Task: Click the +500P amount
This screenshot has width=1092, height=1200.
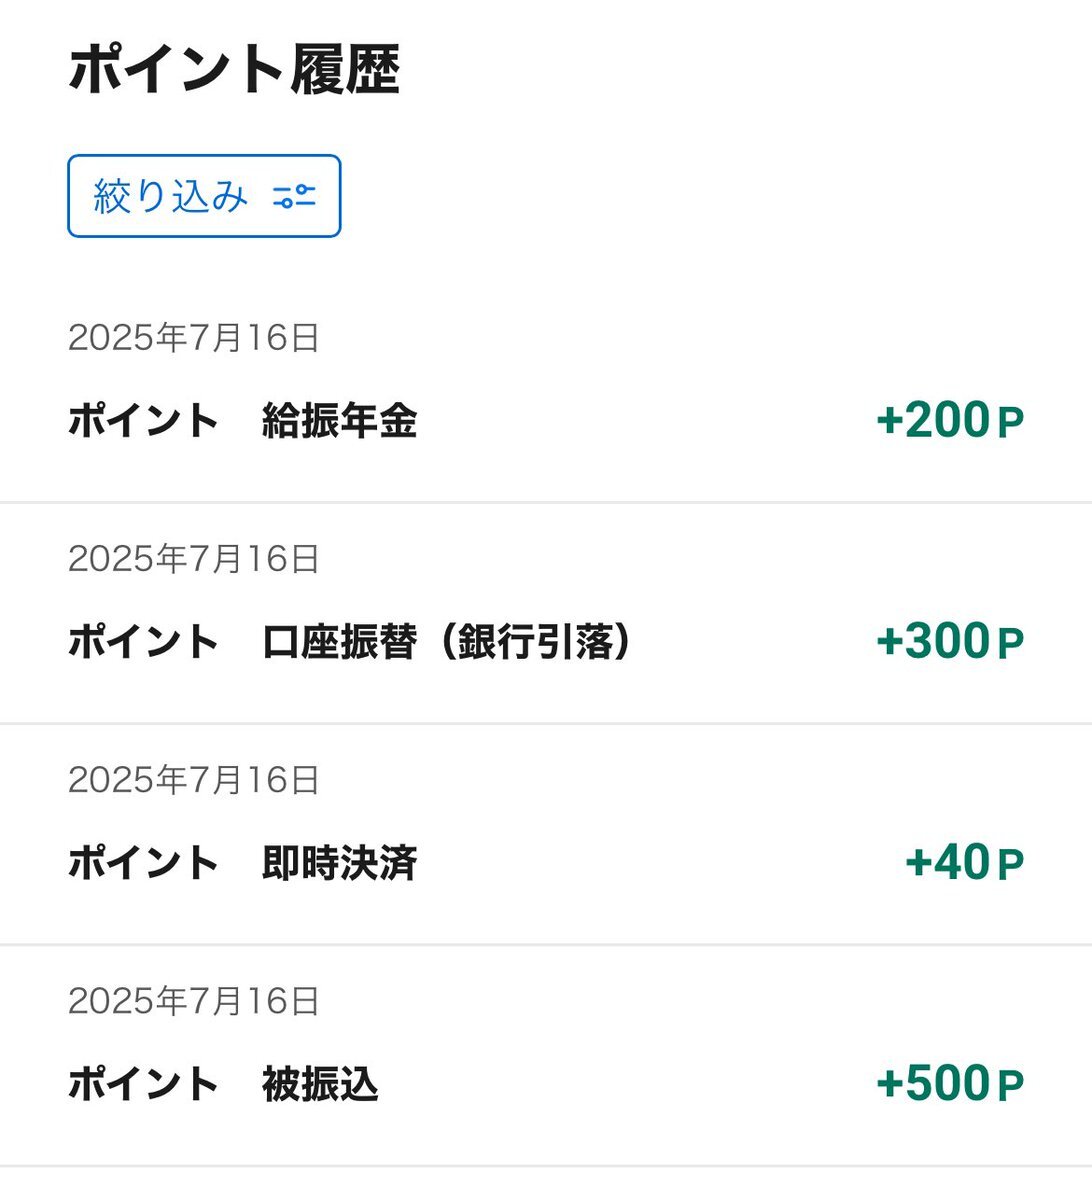Action: pos(950,1083)
